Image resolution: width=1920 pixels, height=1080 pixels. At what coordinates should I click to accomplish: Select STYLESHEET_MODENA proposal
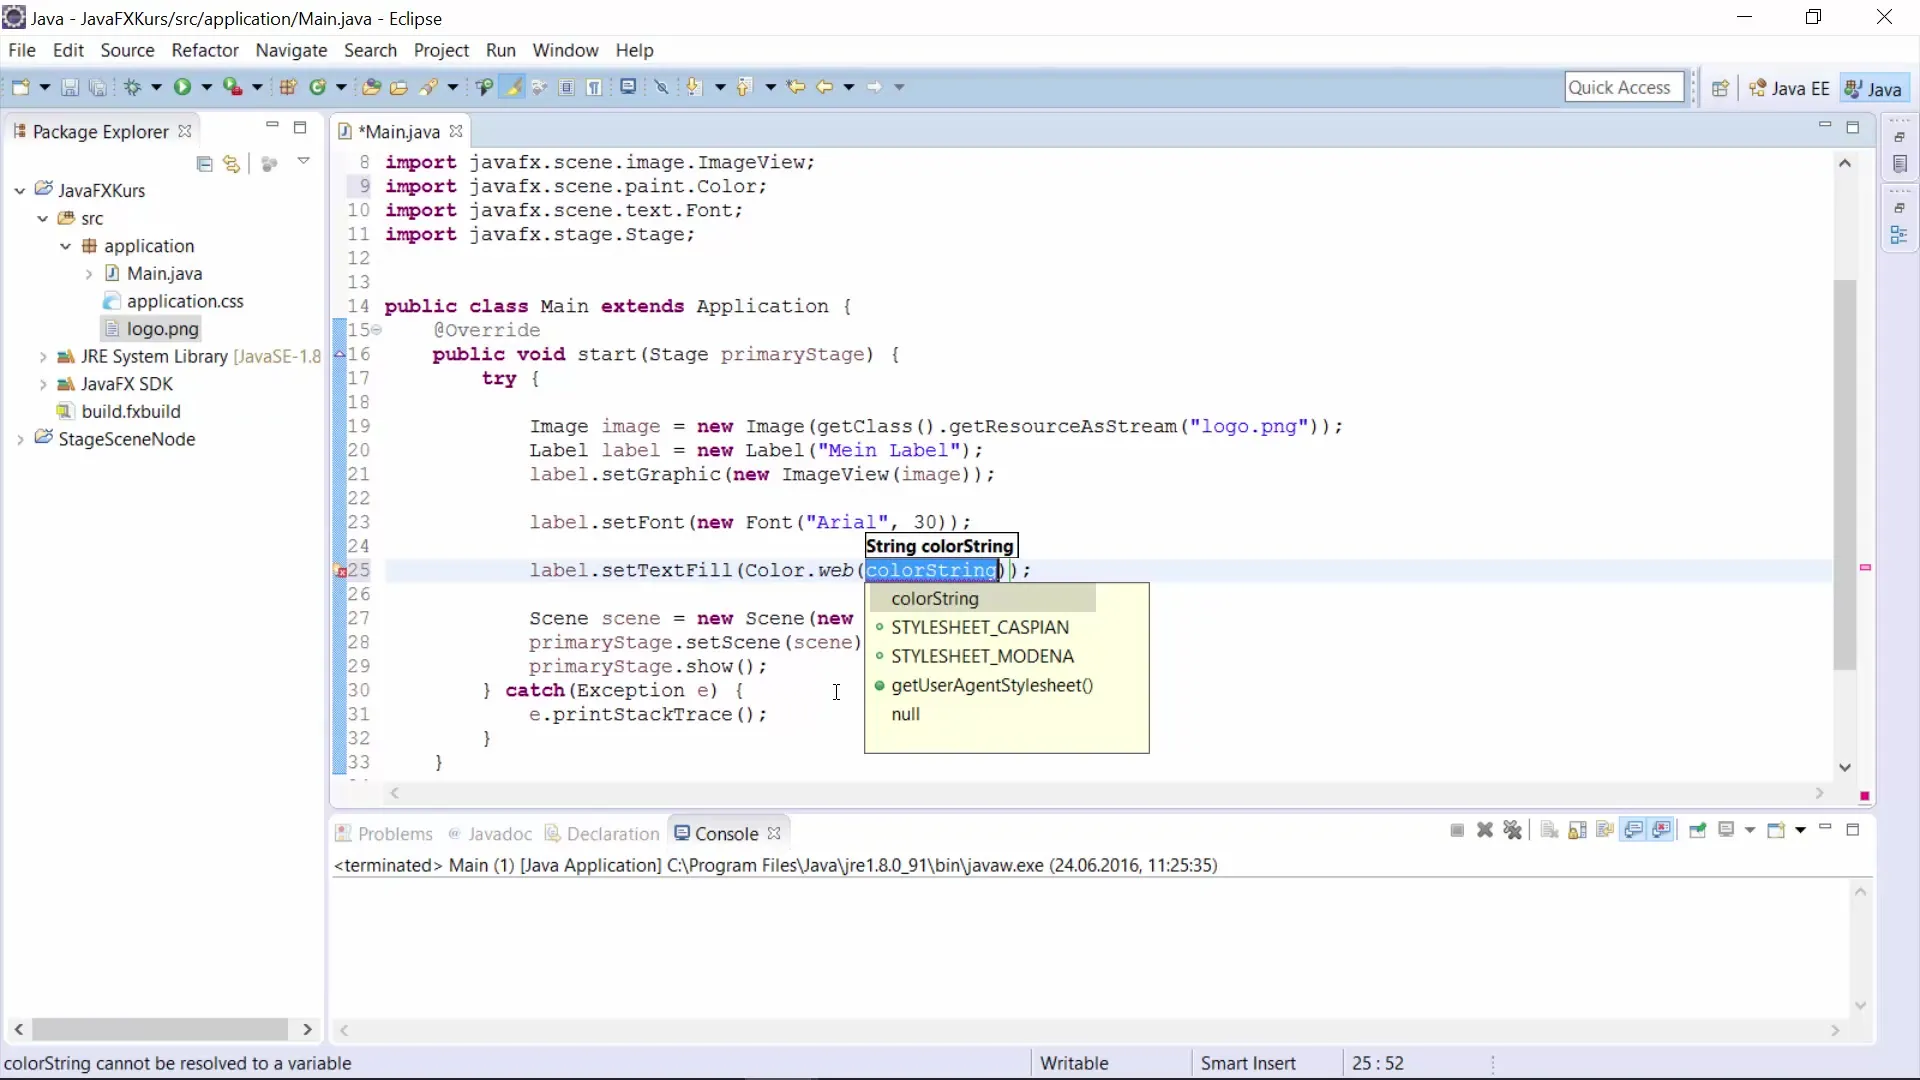[x=982, y=657]
